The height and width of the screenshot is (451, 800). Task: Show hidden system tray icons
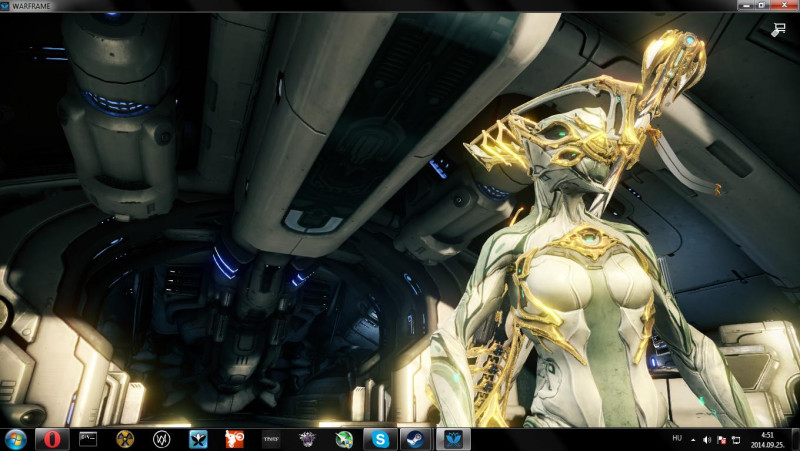693,440
